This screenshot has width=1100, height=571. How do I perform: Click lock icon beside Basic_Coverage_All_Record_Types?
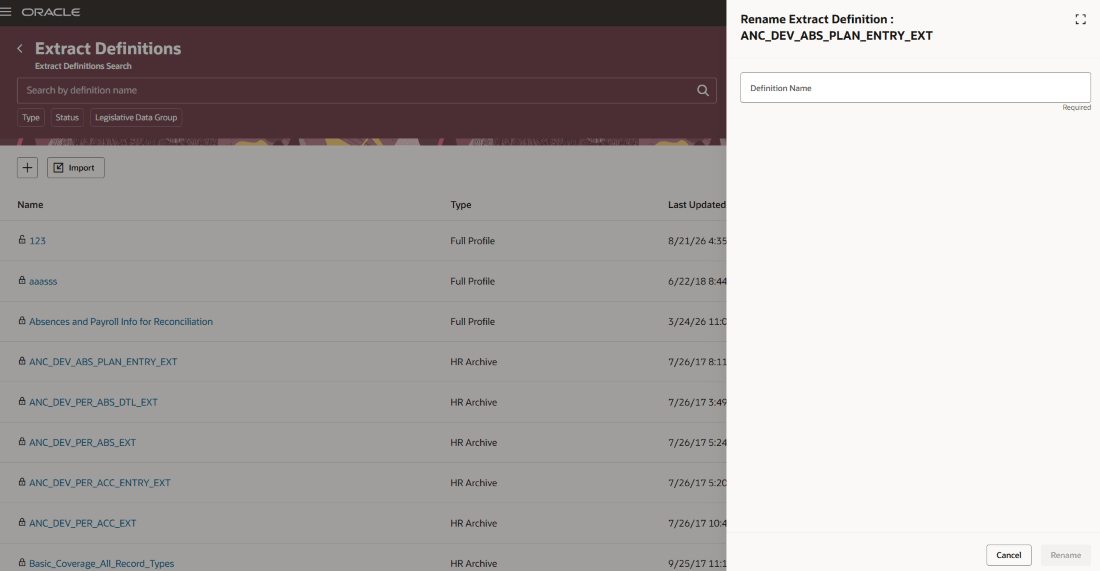22,563
